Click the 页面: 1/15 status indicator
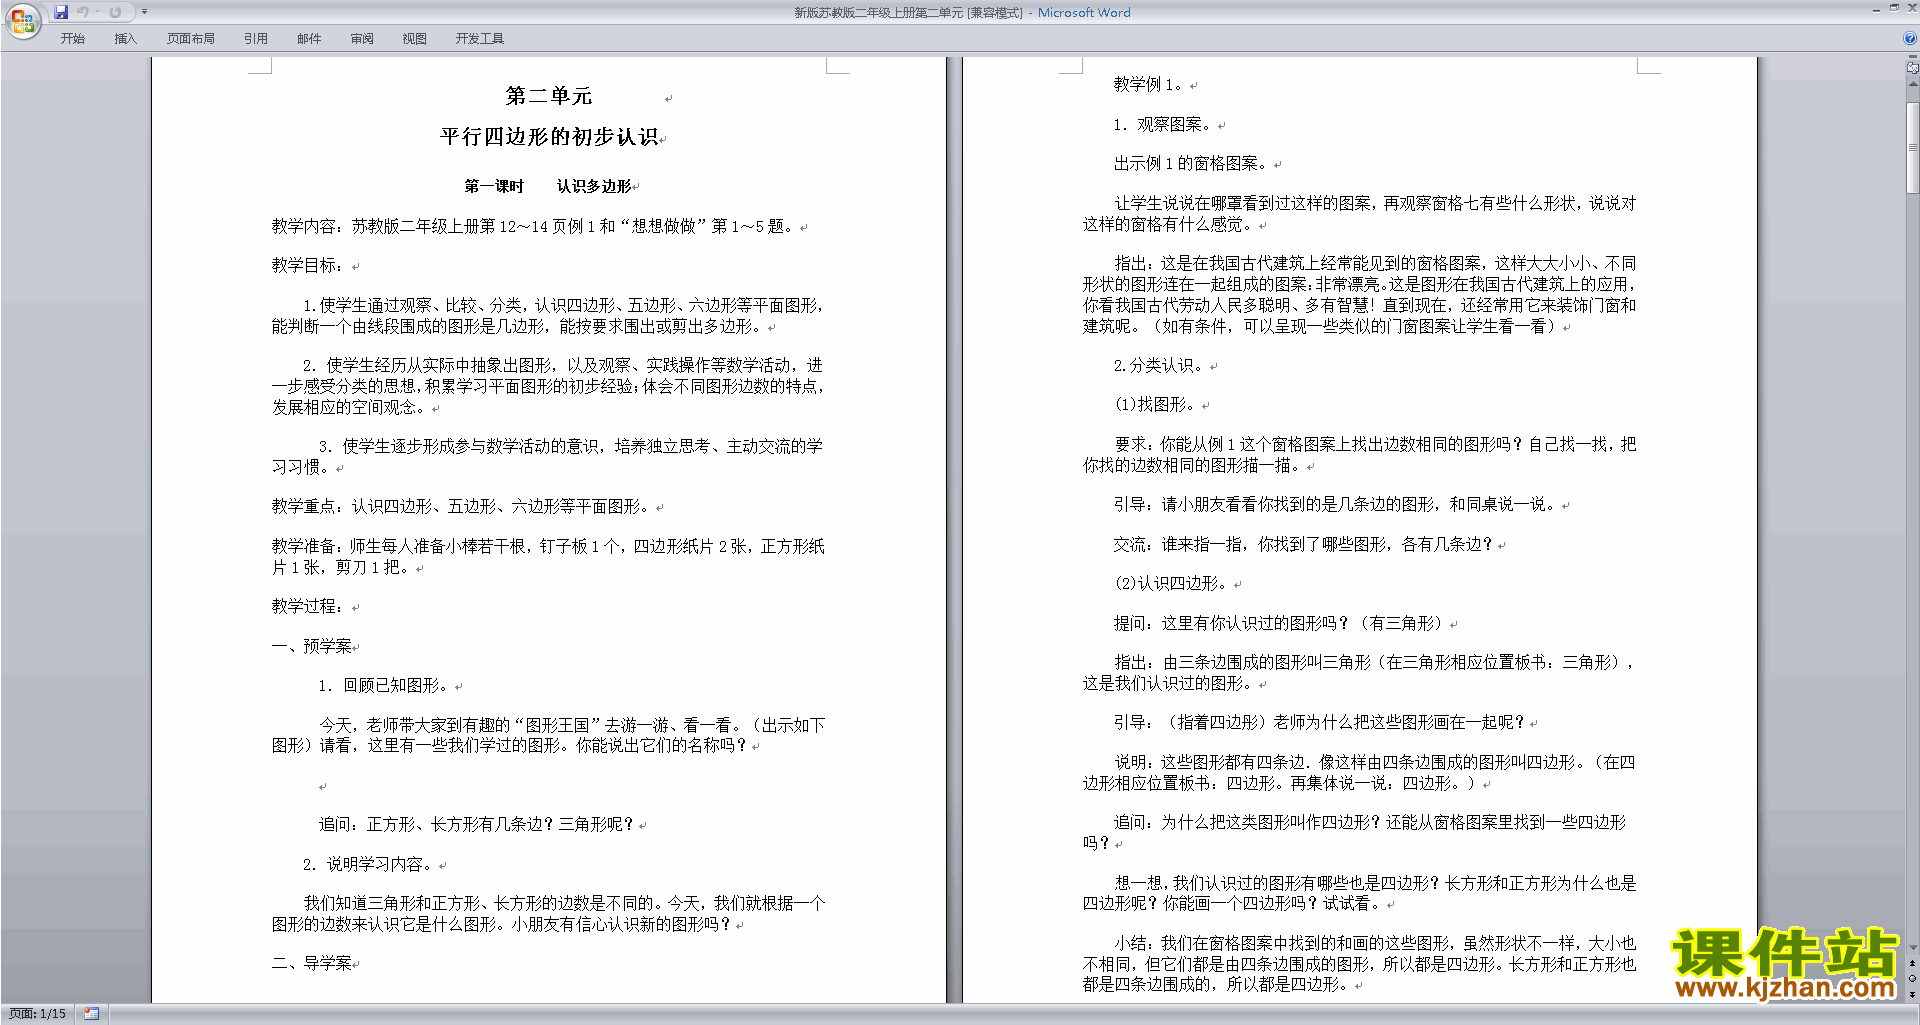The height and width of the screenshot is (1025, 1920). pos(38,1014)
